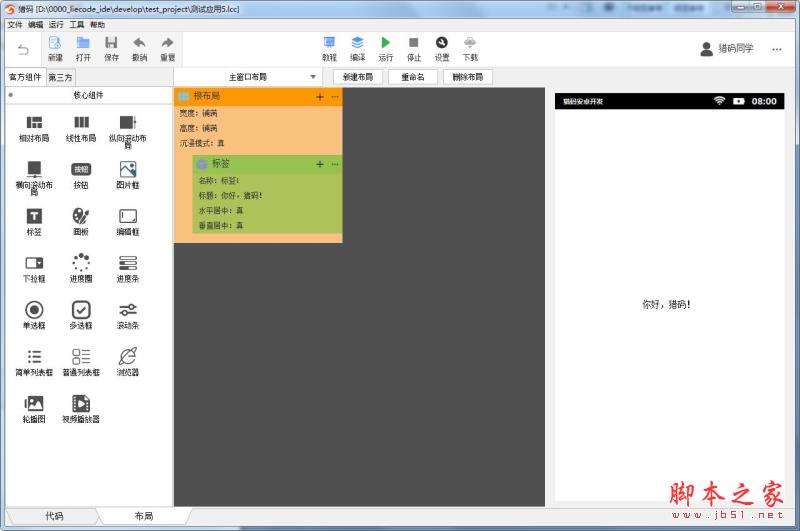
Task: Click the 下载 (Download) cloud icon
Action: 470,48
